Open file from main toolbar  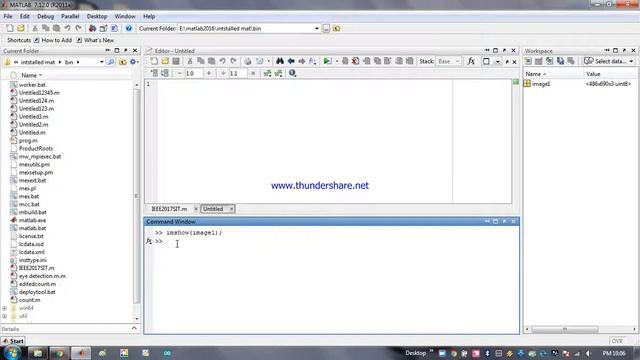pyautogui.click(x=21, y=28)
